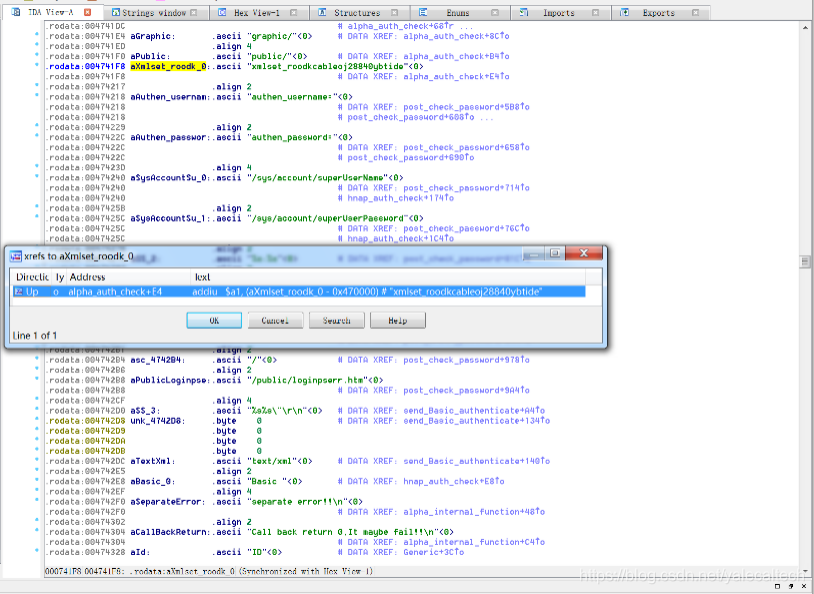Close the xrefs to aXmlset_roodk_0 dialog
Screen dimensions: 814x594
pyautogui.click(x=584, y=253)
